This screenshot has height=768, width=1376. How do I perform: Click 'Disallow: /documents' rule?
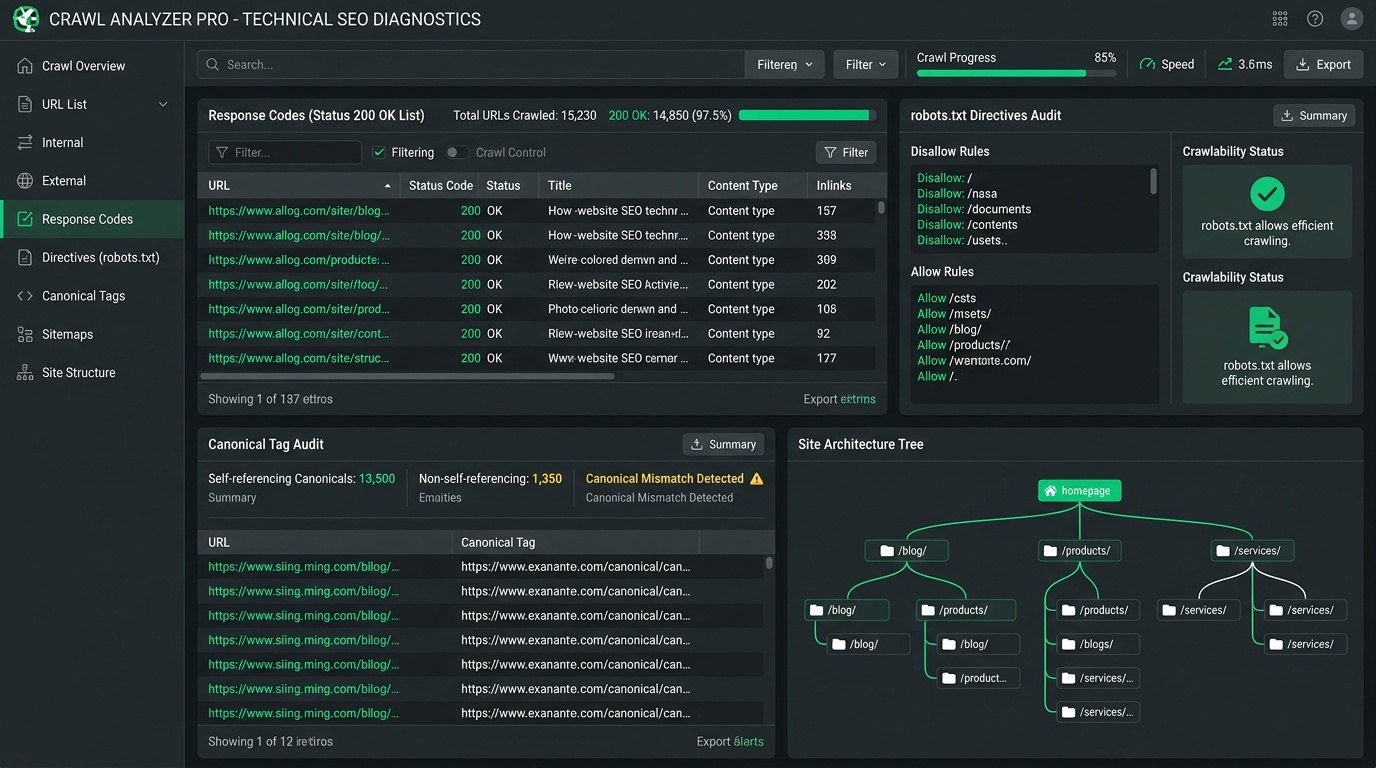point(974,210)
